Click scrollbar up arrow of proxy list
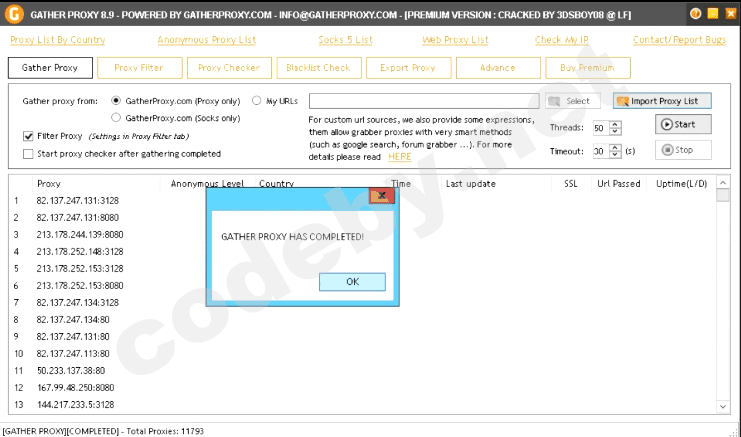This screenshot has width=741, height=437. (723, 183)
